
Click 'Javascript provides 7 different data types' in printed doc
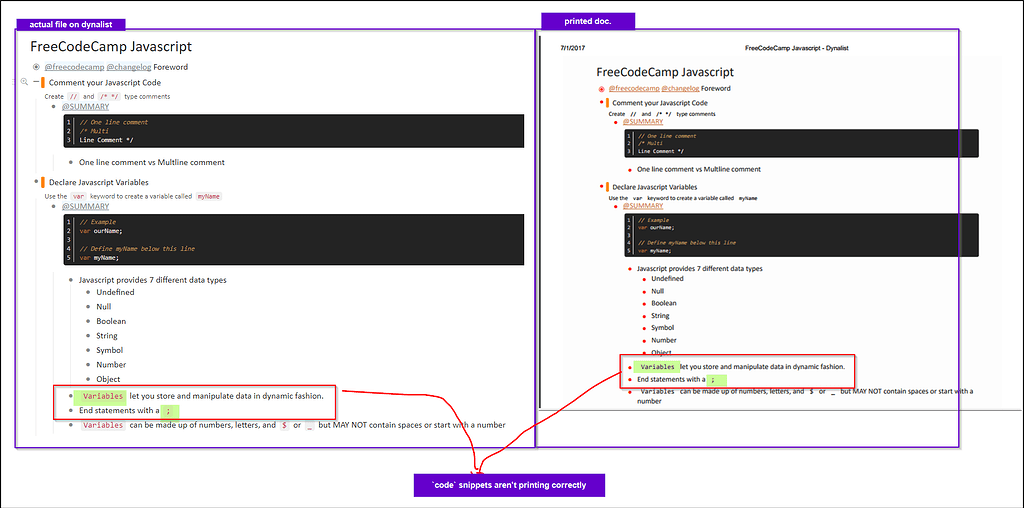tap(700, 268)
